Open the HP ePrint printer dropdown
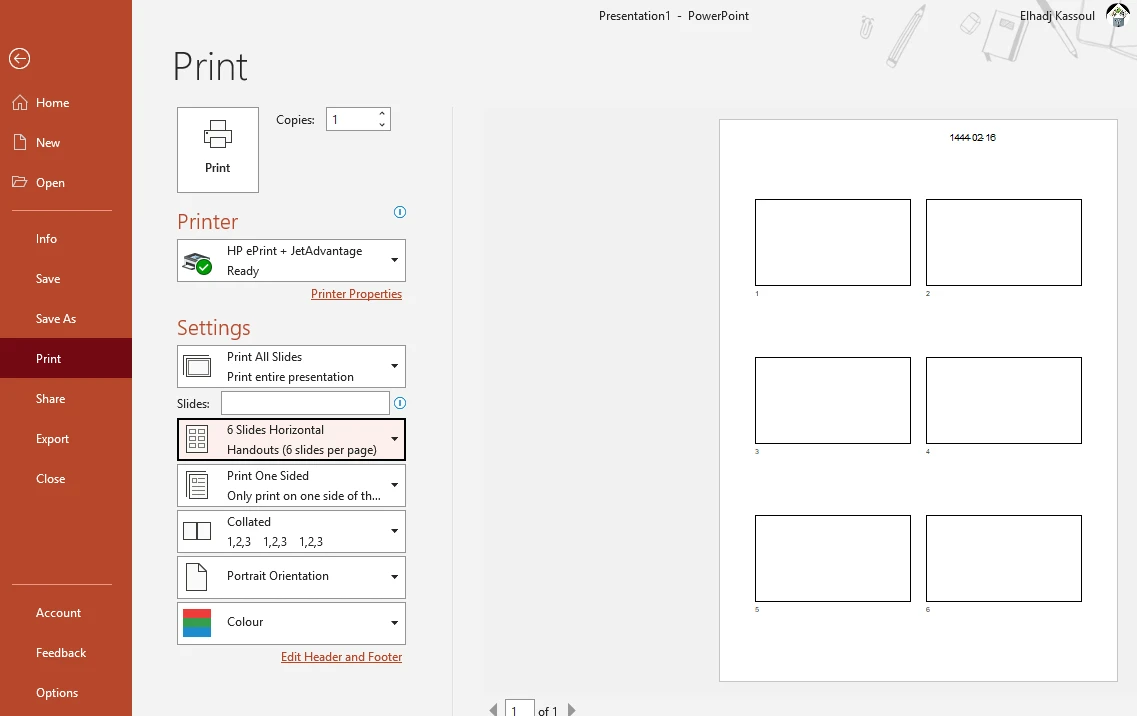 [292, 260]
